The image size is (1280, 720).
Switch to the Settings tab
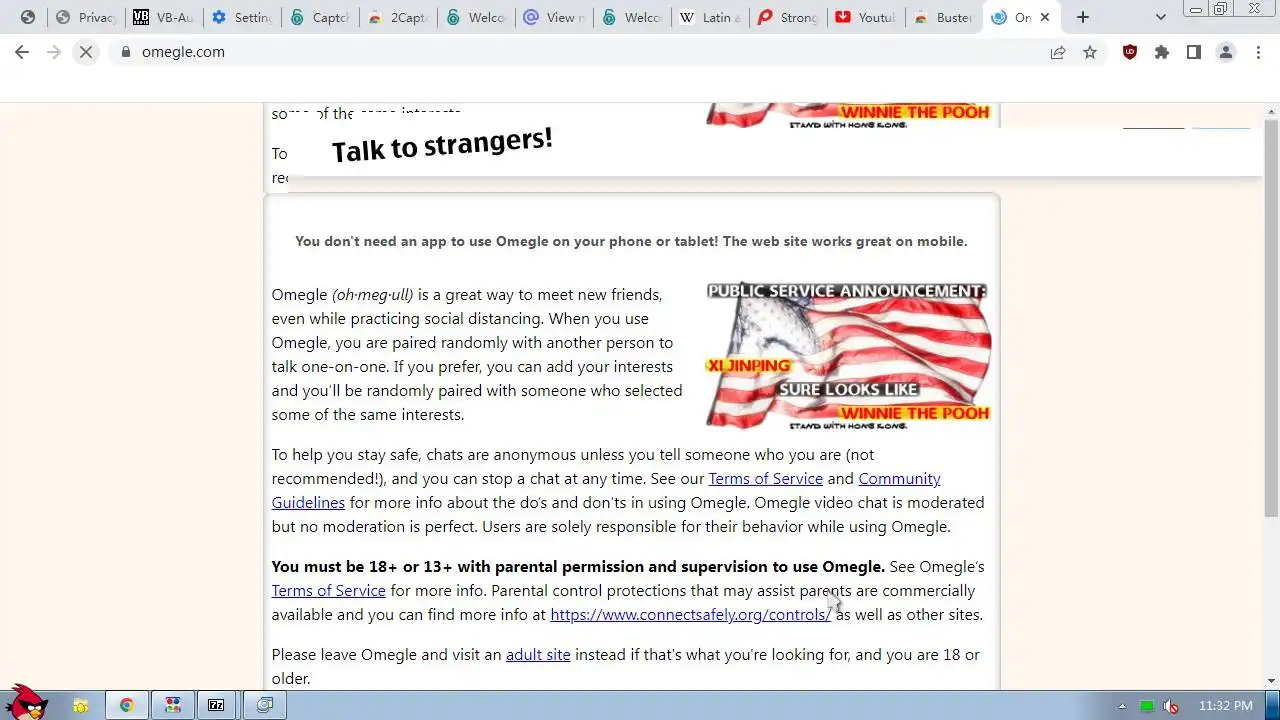(x=242, y=17)
